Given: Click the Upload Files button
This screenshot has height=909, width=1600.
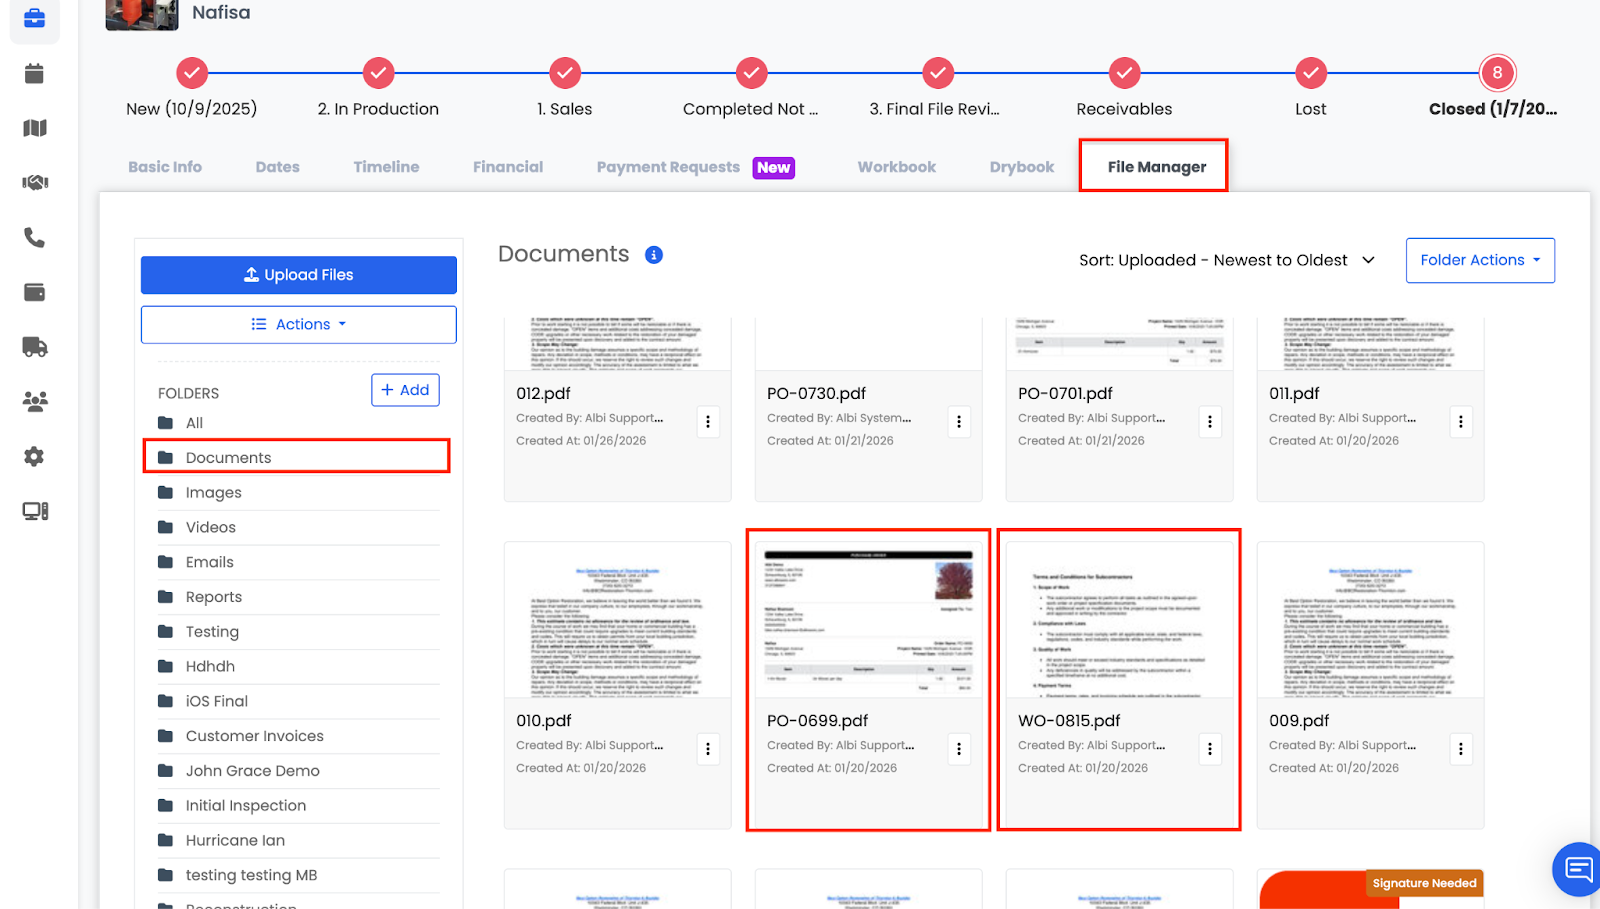Looking at the screenshot, I should 299,275.
